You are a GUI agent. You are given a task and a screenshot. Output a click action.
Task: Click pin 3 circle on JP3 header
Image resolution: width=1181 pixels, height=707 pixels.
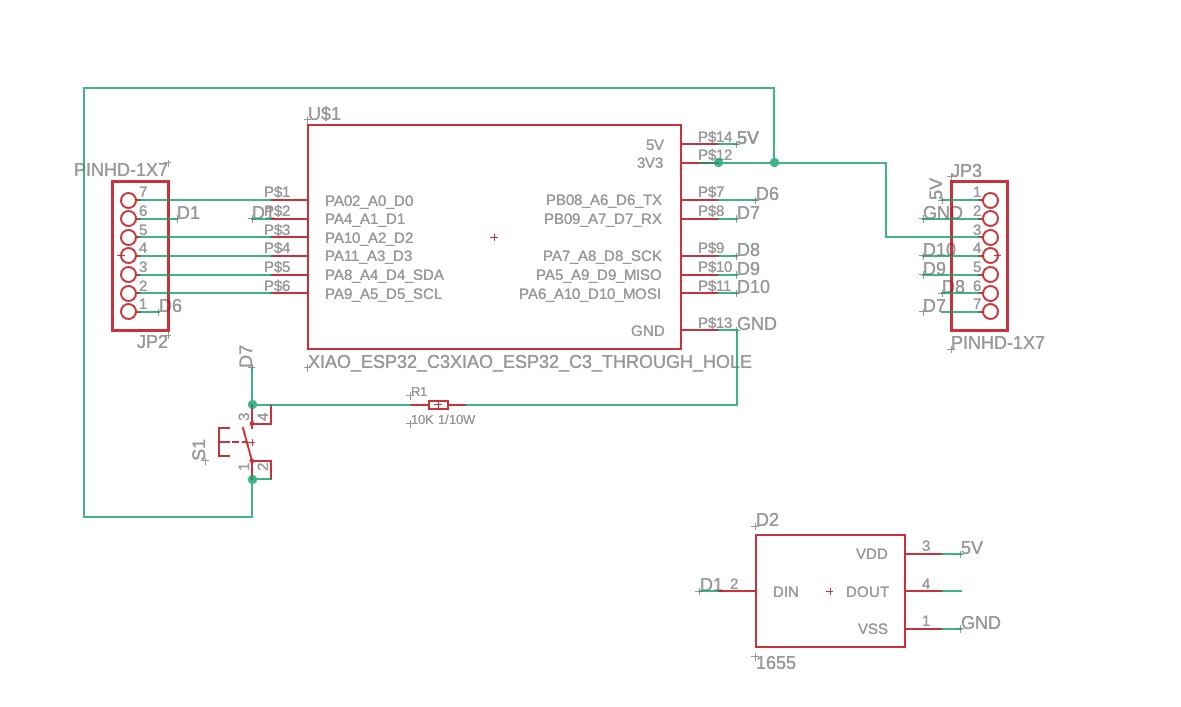[x=990, y=237]
